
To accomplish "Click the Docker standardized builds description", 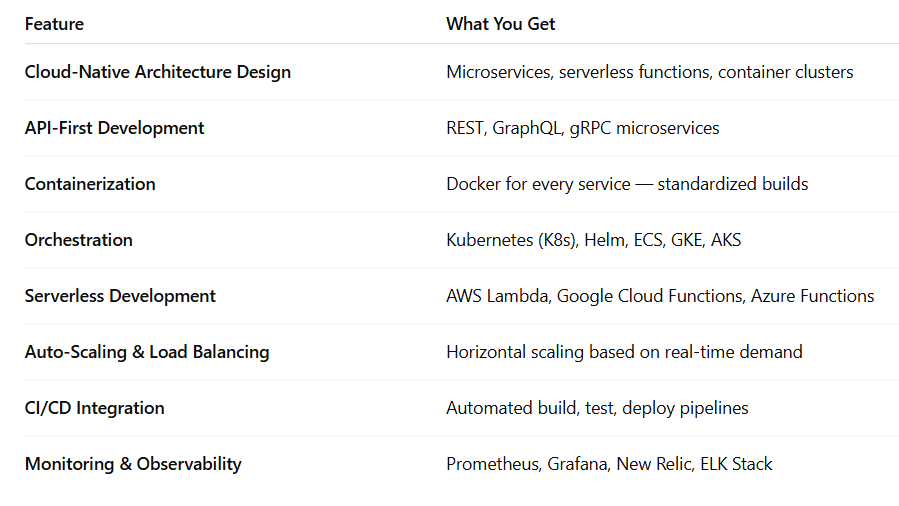I will point(627,184).
